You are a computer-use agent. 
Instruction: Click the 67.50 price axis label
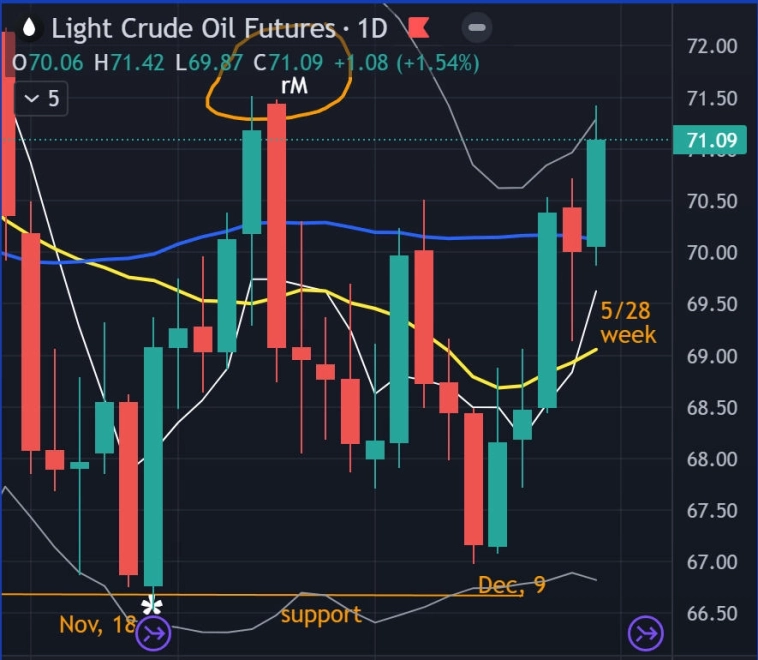tap(712, 511)
